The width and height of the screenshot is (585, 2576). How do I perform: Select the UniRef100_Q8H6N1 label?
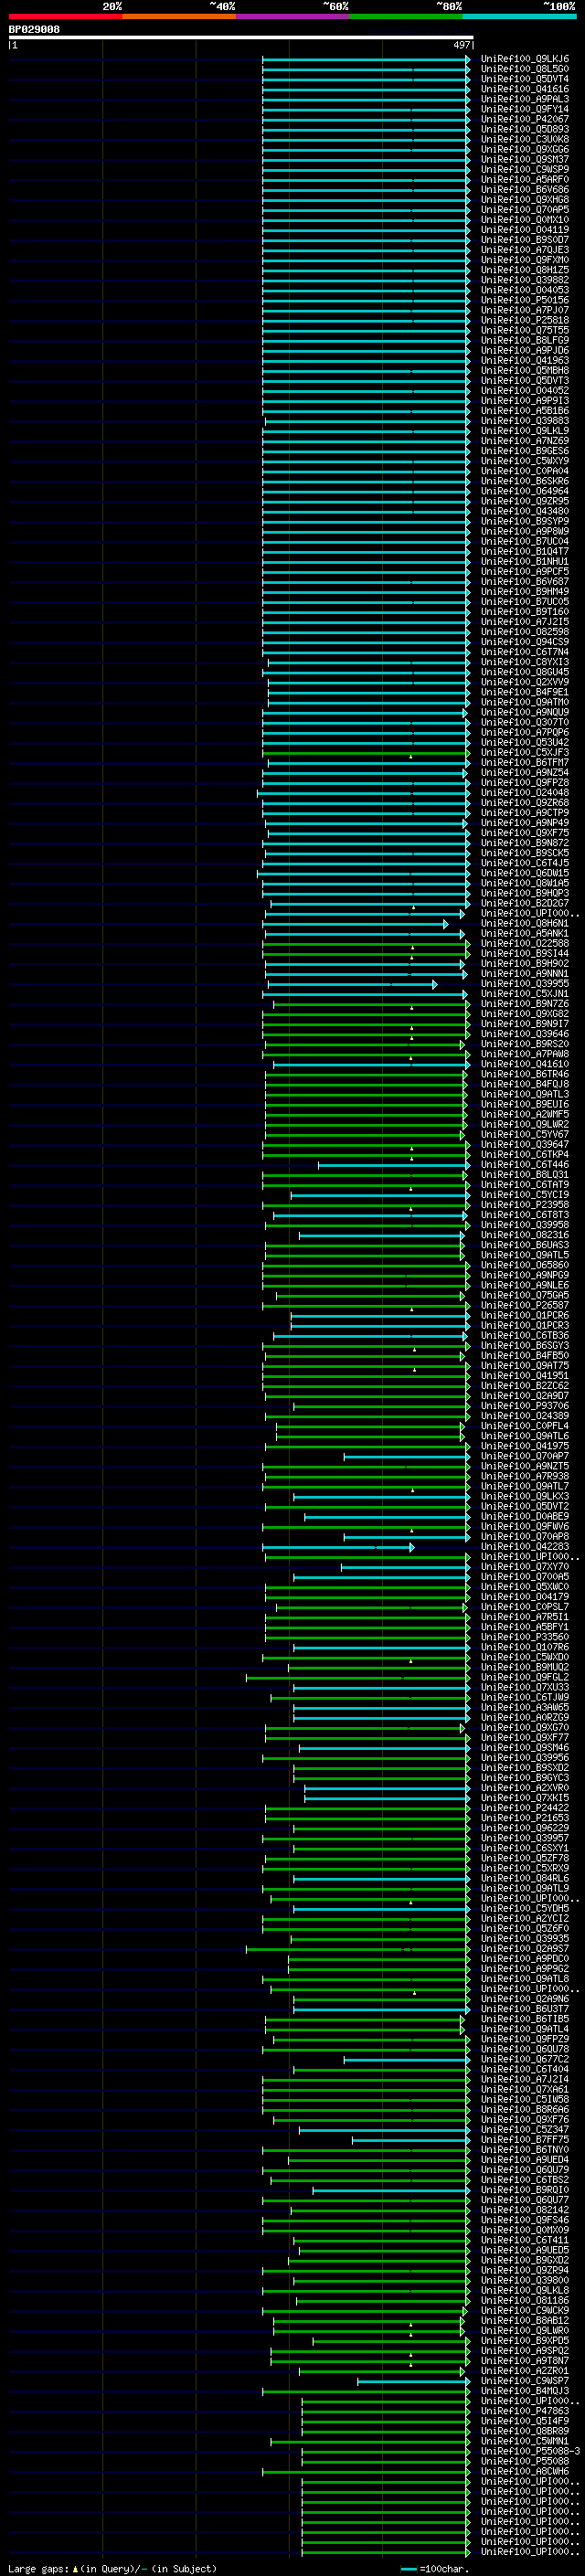click(525, 923)
